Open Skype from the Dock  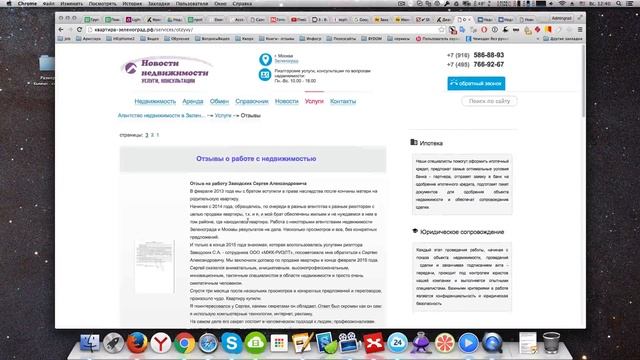click(x=232, y=343)
